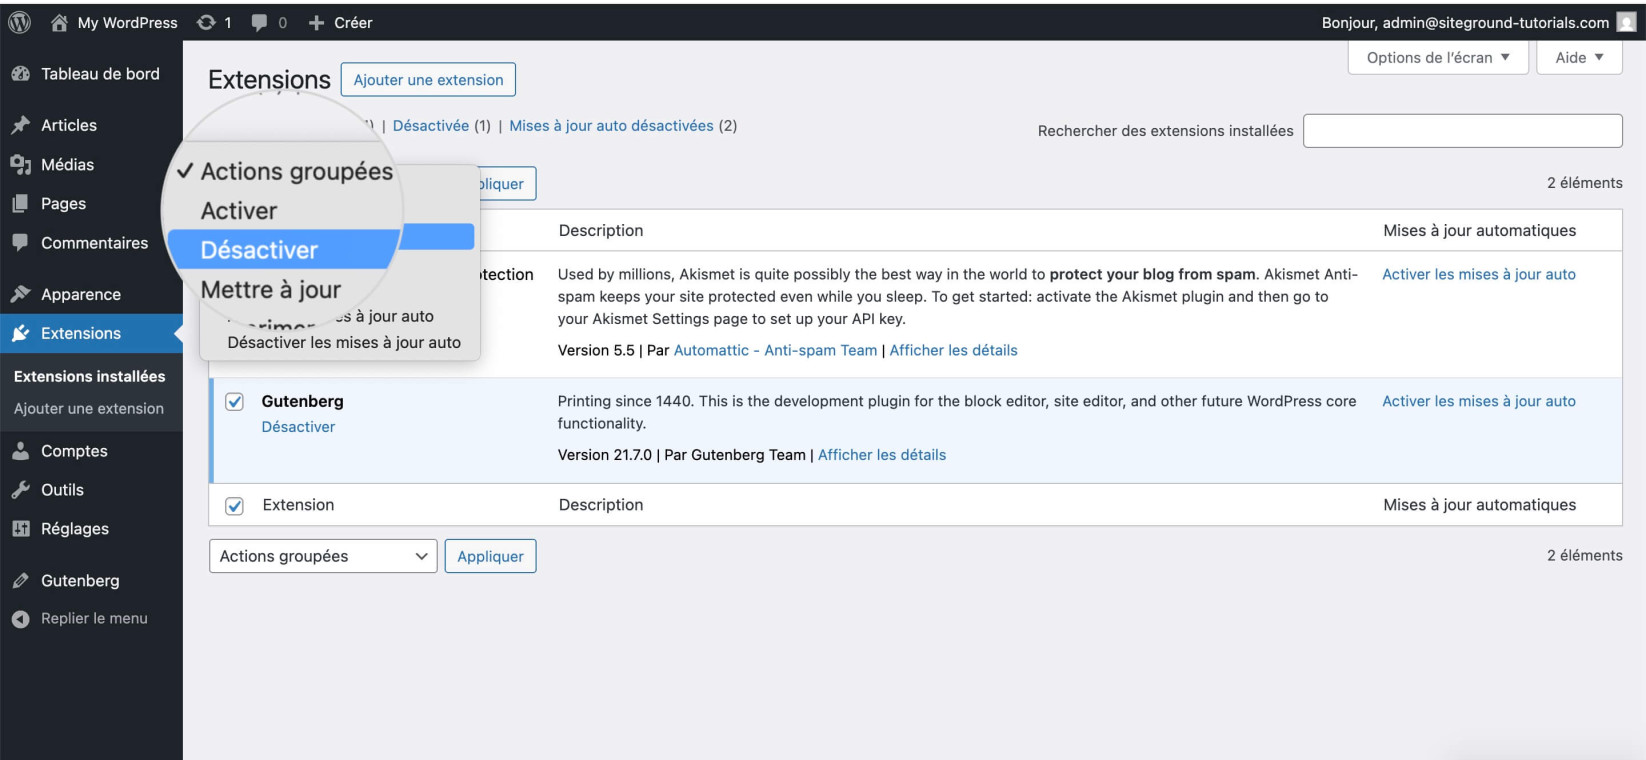
Task: Click Bonjour admin account greeting
Action: tap(1465, 22)
